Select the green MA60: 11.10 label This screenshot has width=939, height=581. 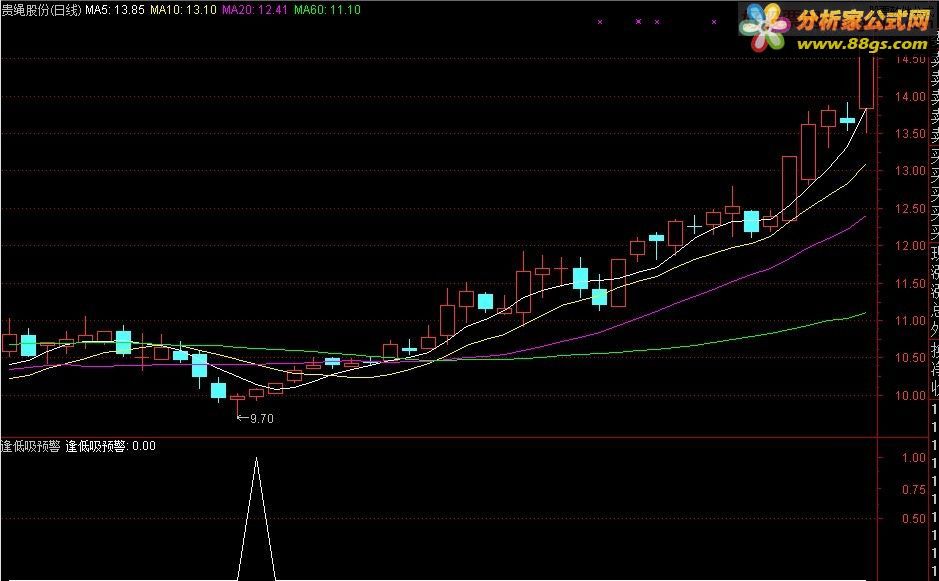pos(328,10)
